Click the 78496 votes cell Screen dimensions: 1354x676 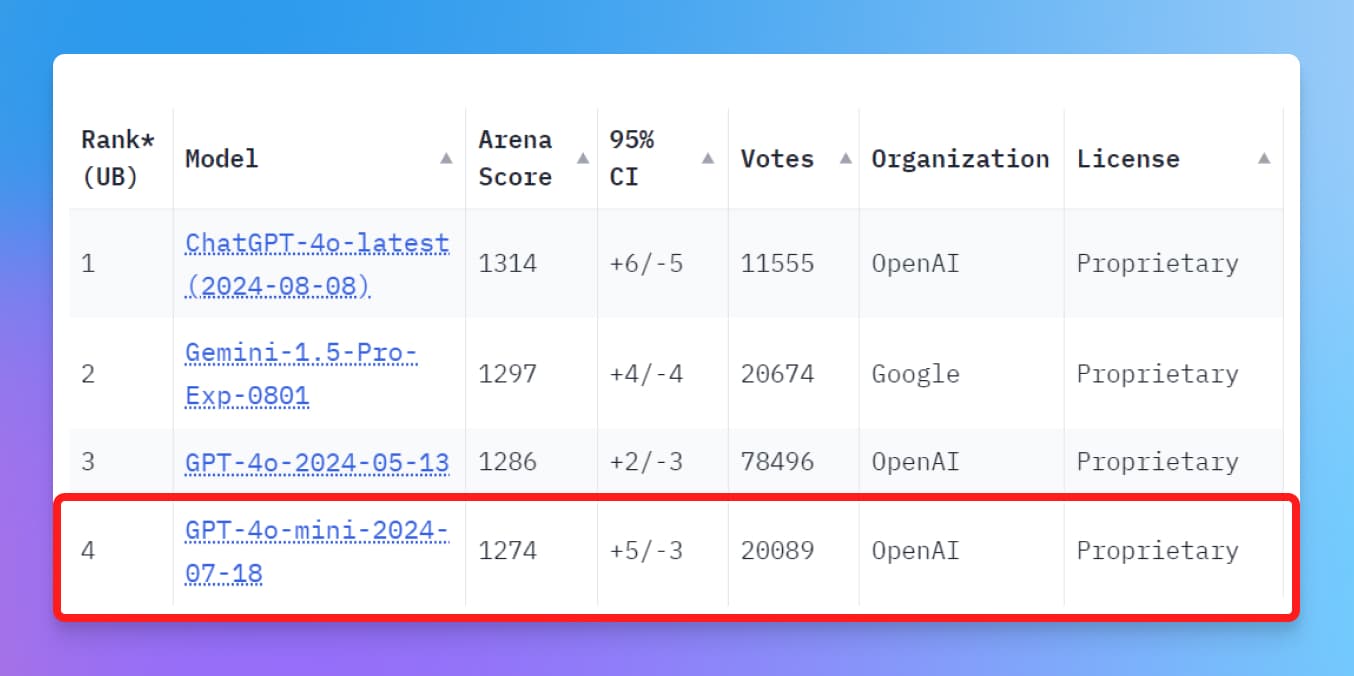[x=777, y=462]
